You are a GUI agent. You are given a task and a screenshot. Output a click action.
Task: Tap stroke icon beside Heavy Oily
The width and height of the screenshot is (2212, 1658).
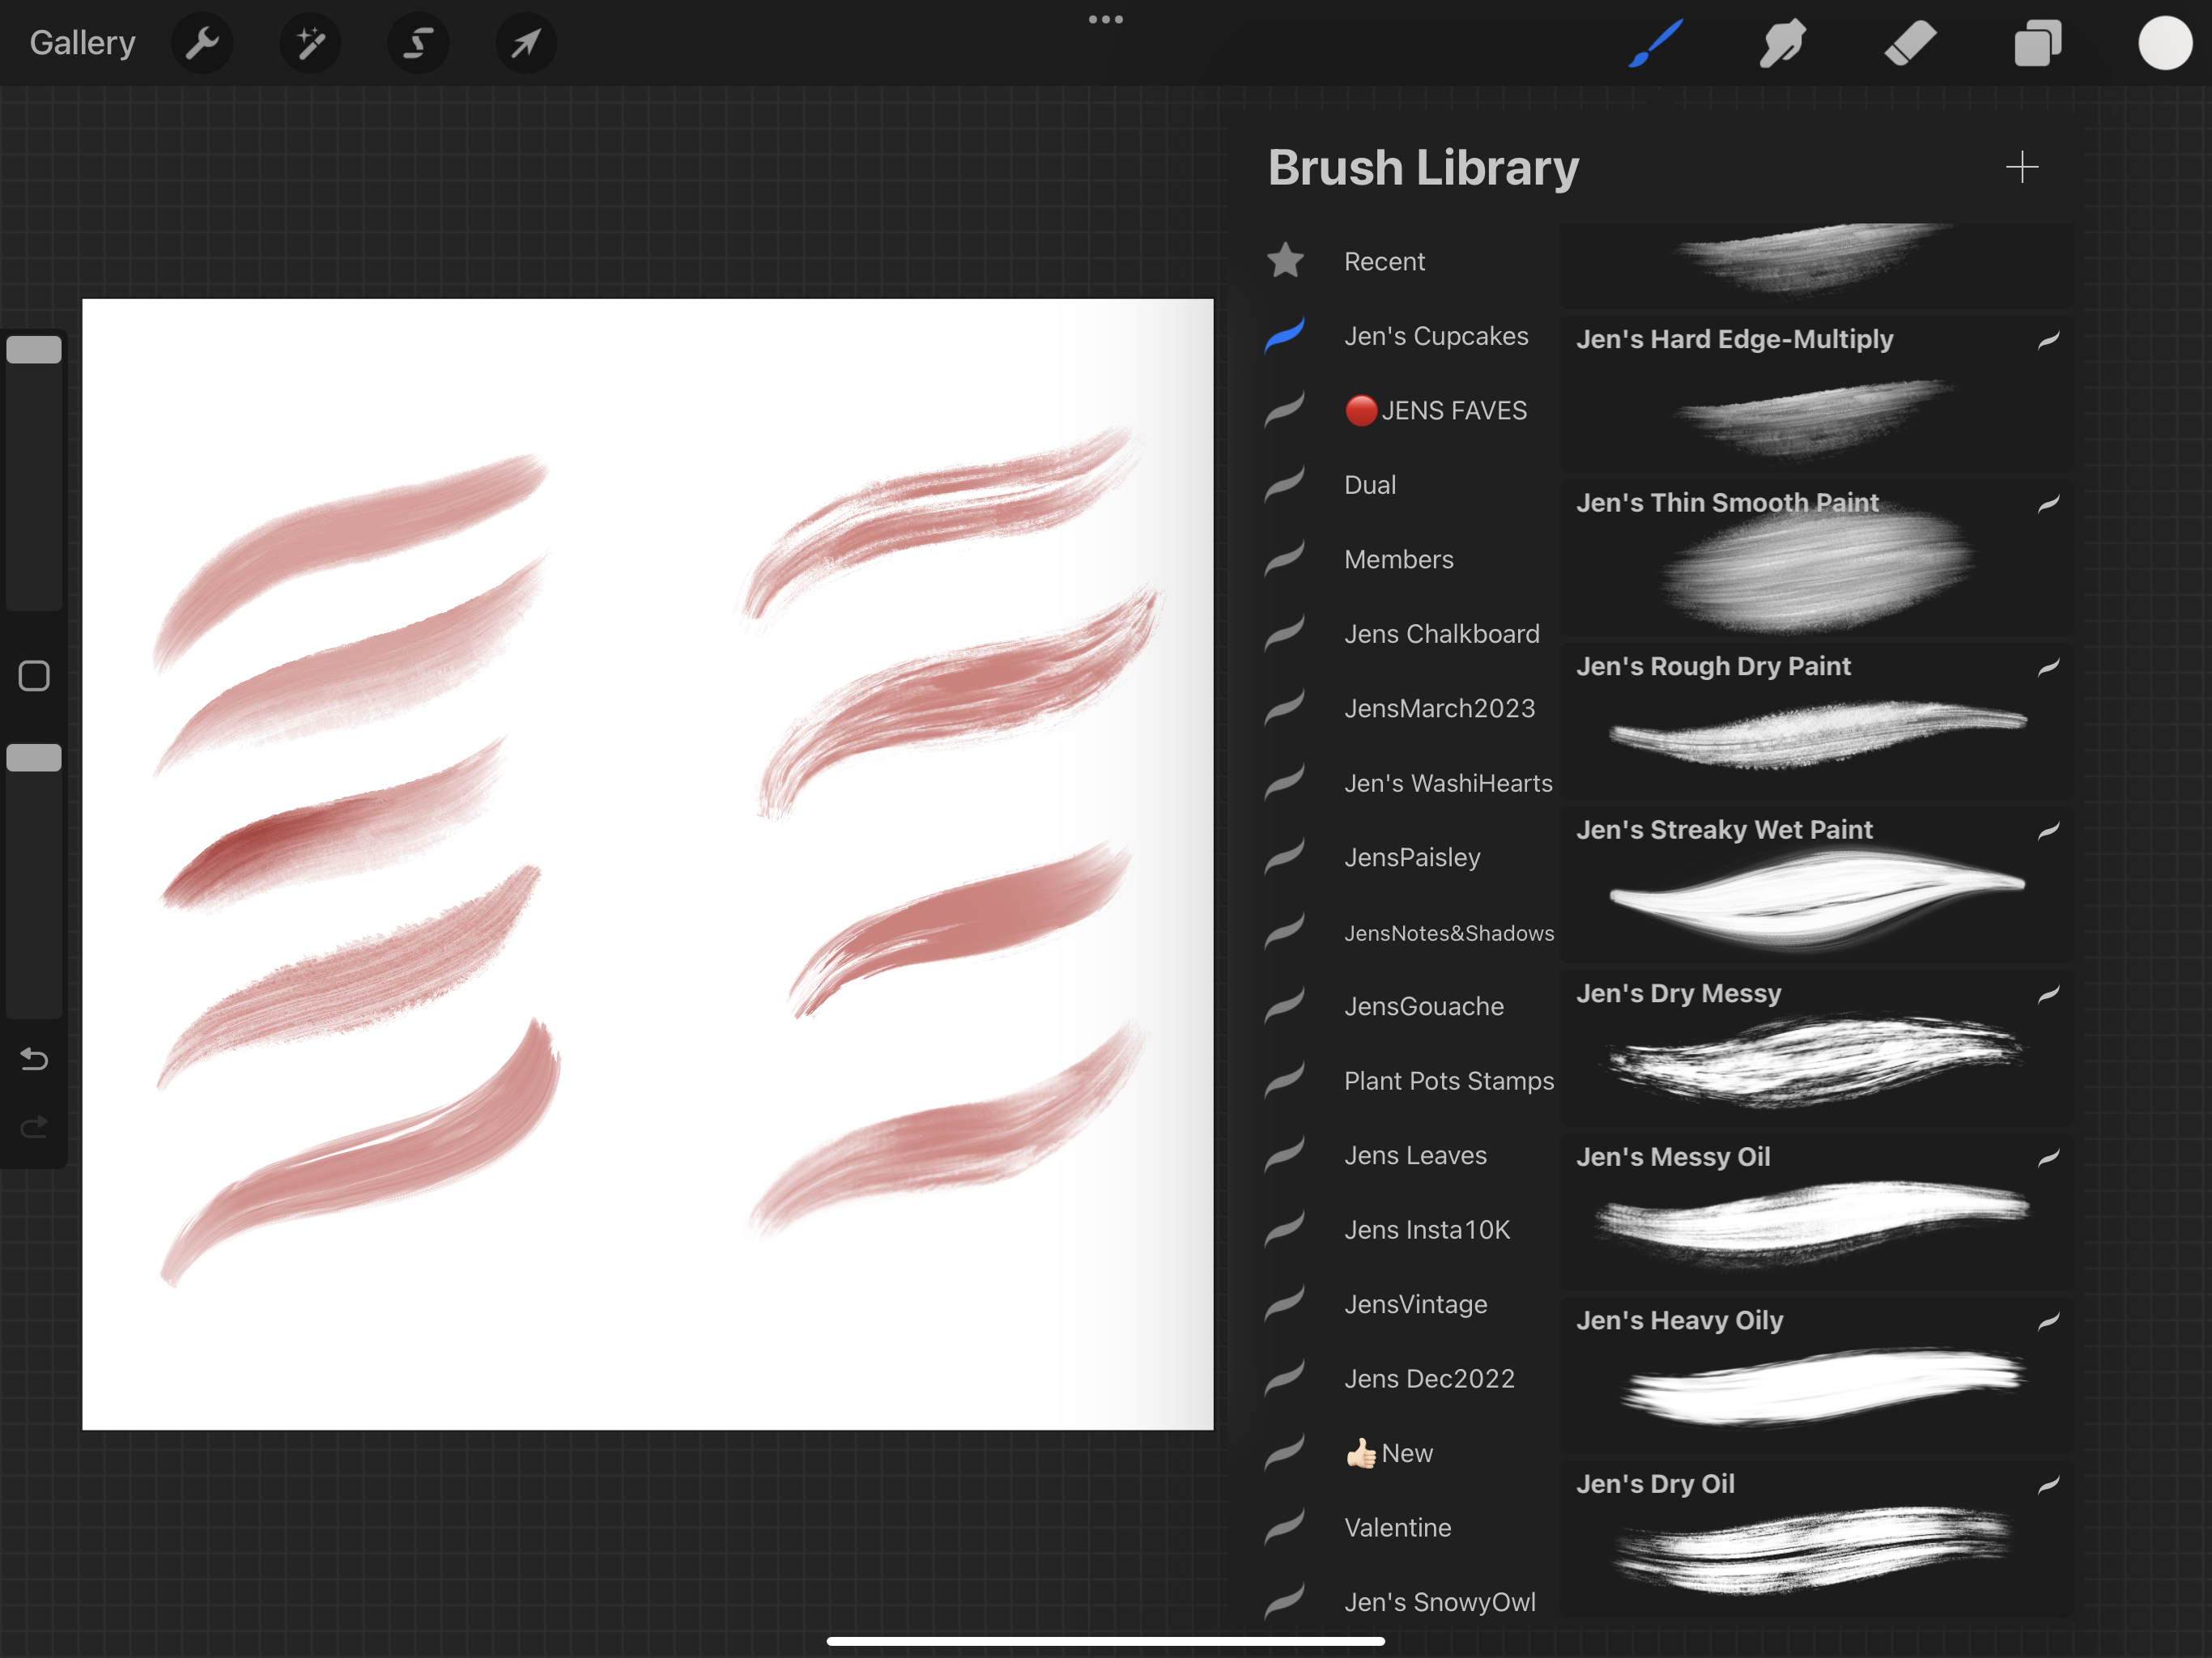pyautogui.click(x=2048, y=1322)
